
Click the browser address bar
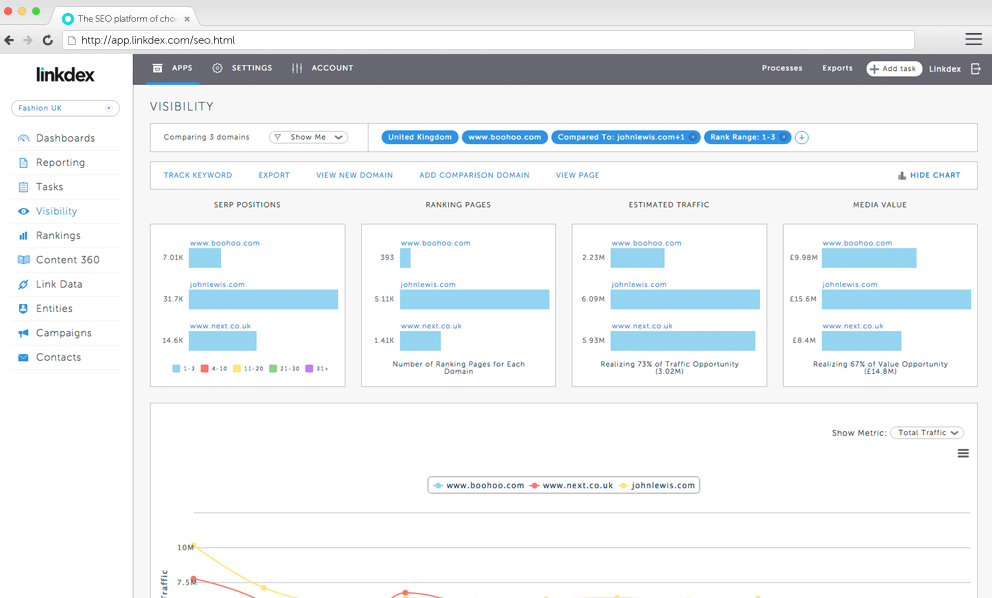(488, 40)
